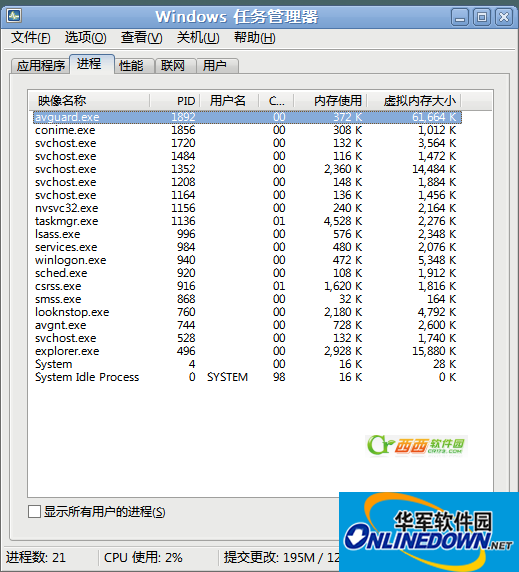Image resolution: width=519 pixels, height=572 pixels.
Task: Select the looknstop.exe process
Action: pos(247,312)
